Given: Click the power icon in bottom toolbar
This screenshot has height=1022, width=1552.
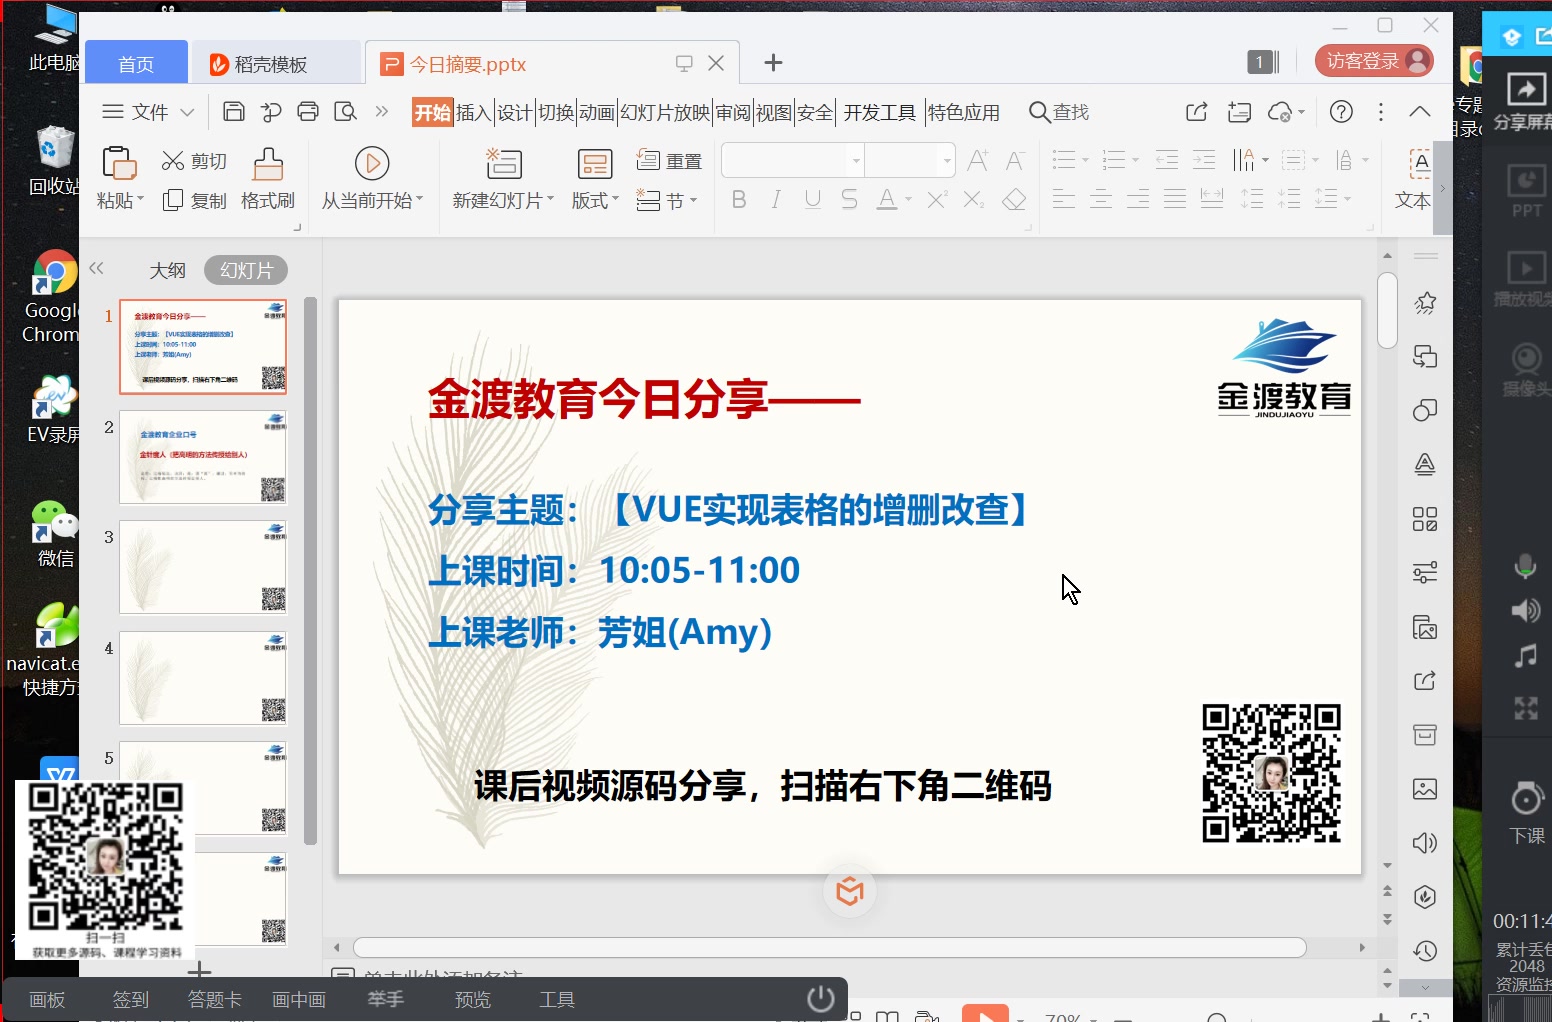Looking at the screenshot, I should (x=821, y=999).
